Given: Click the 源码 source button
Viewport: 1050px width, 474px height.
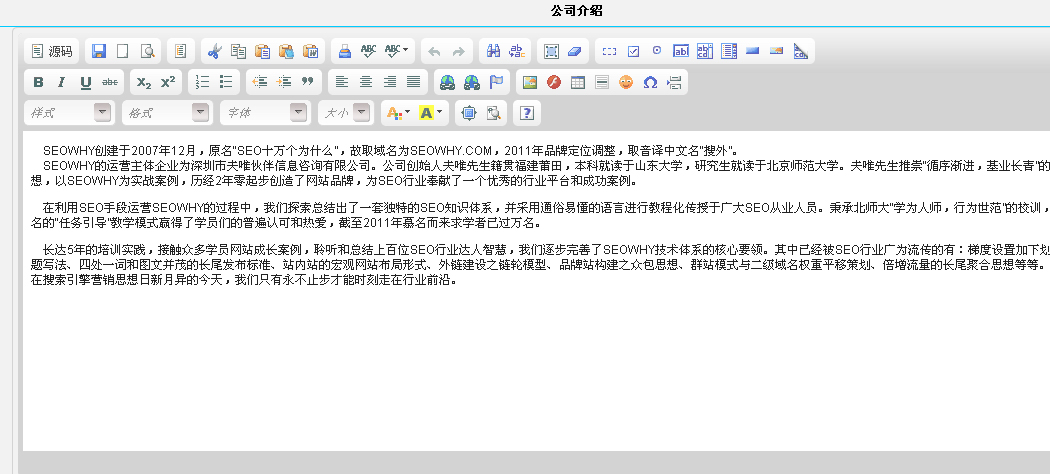Looking at the screenshot, I should (x=52, y=51).
